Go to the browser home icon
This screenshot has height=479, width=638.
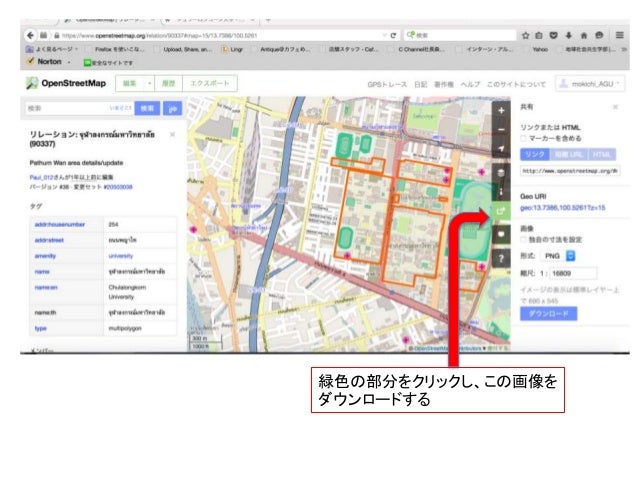coord(584,35)
